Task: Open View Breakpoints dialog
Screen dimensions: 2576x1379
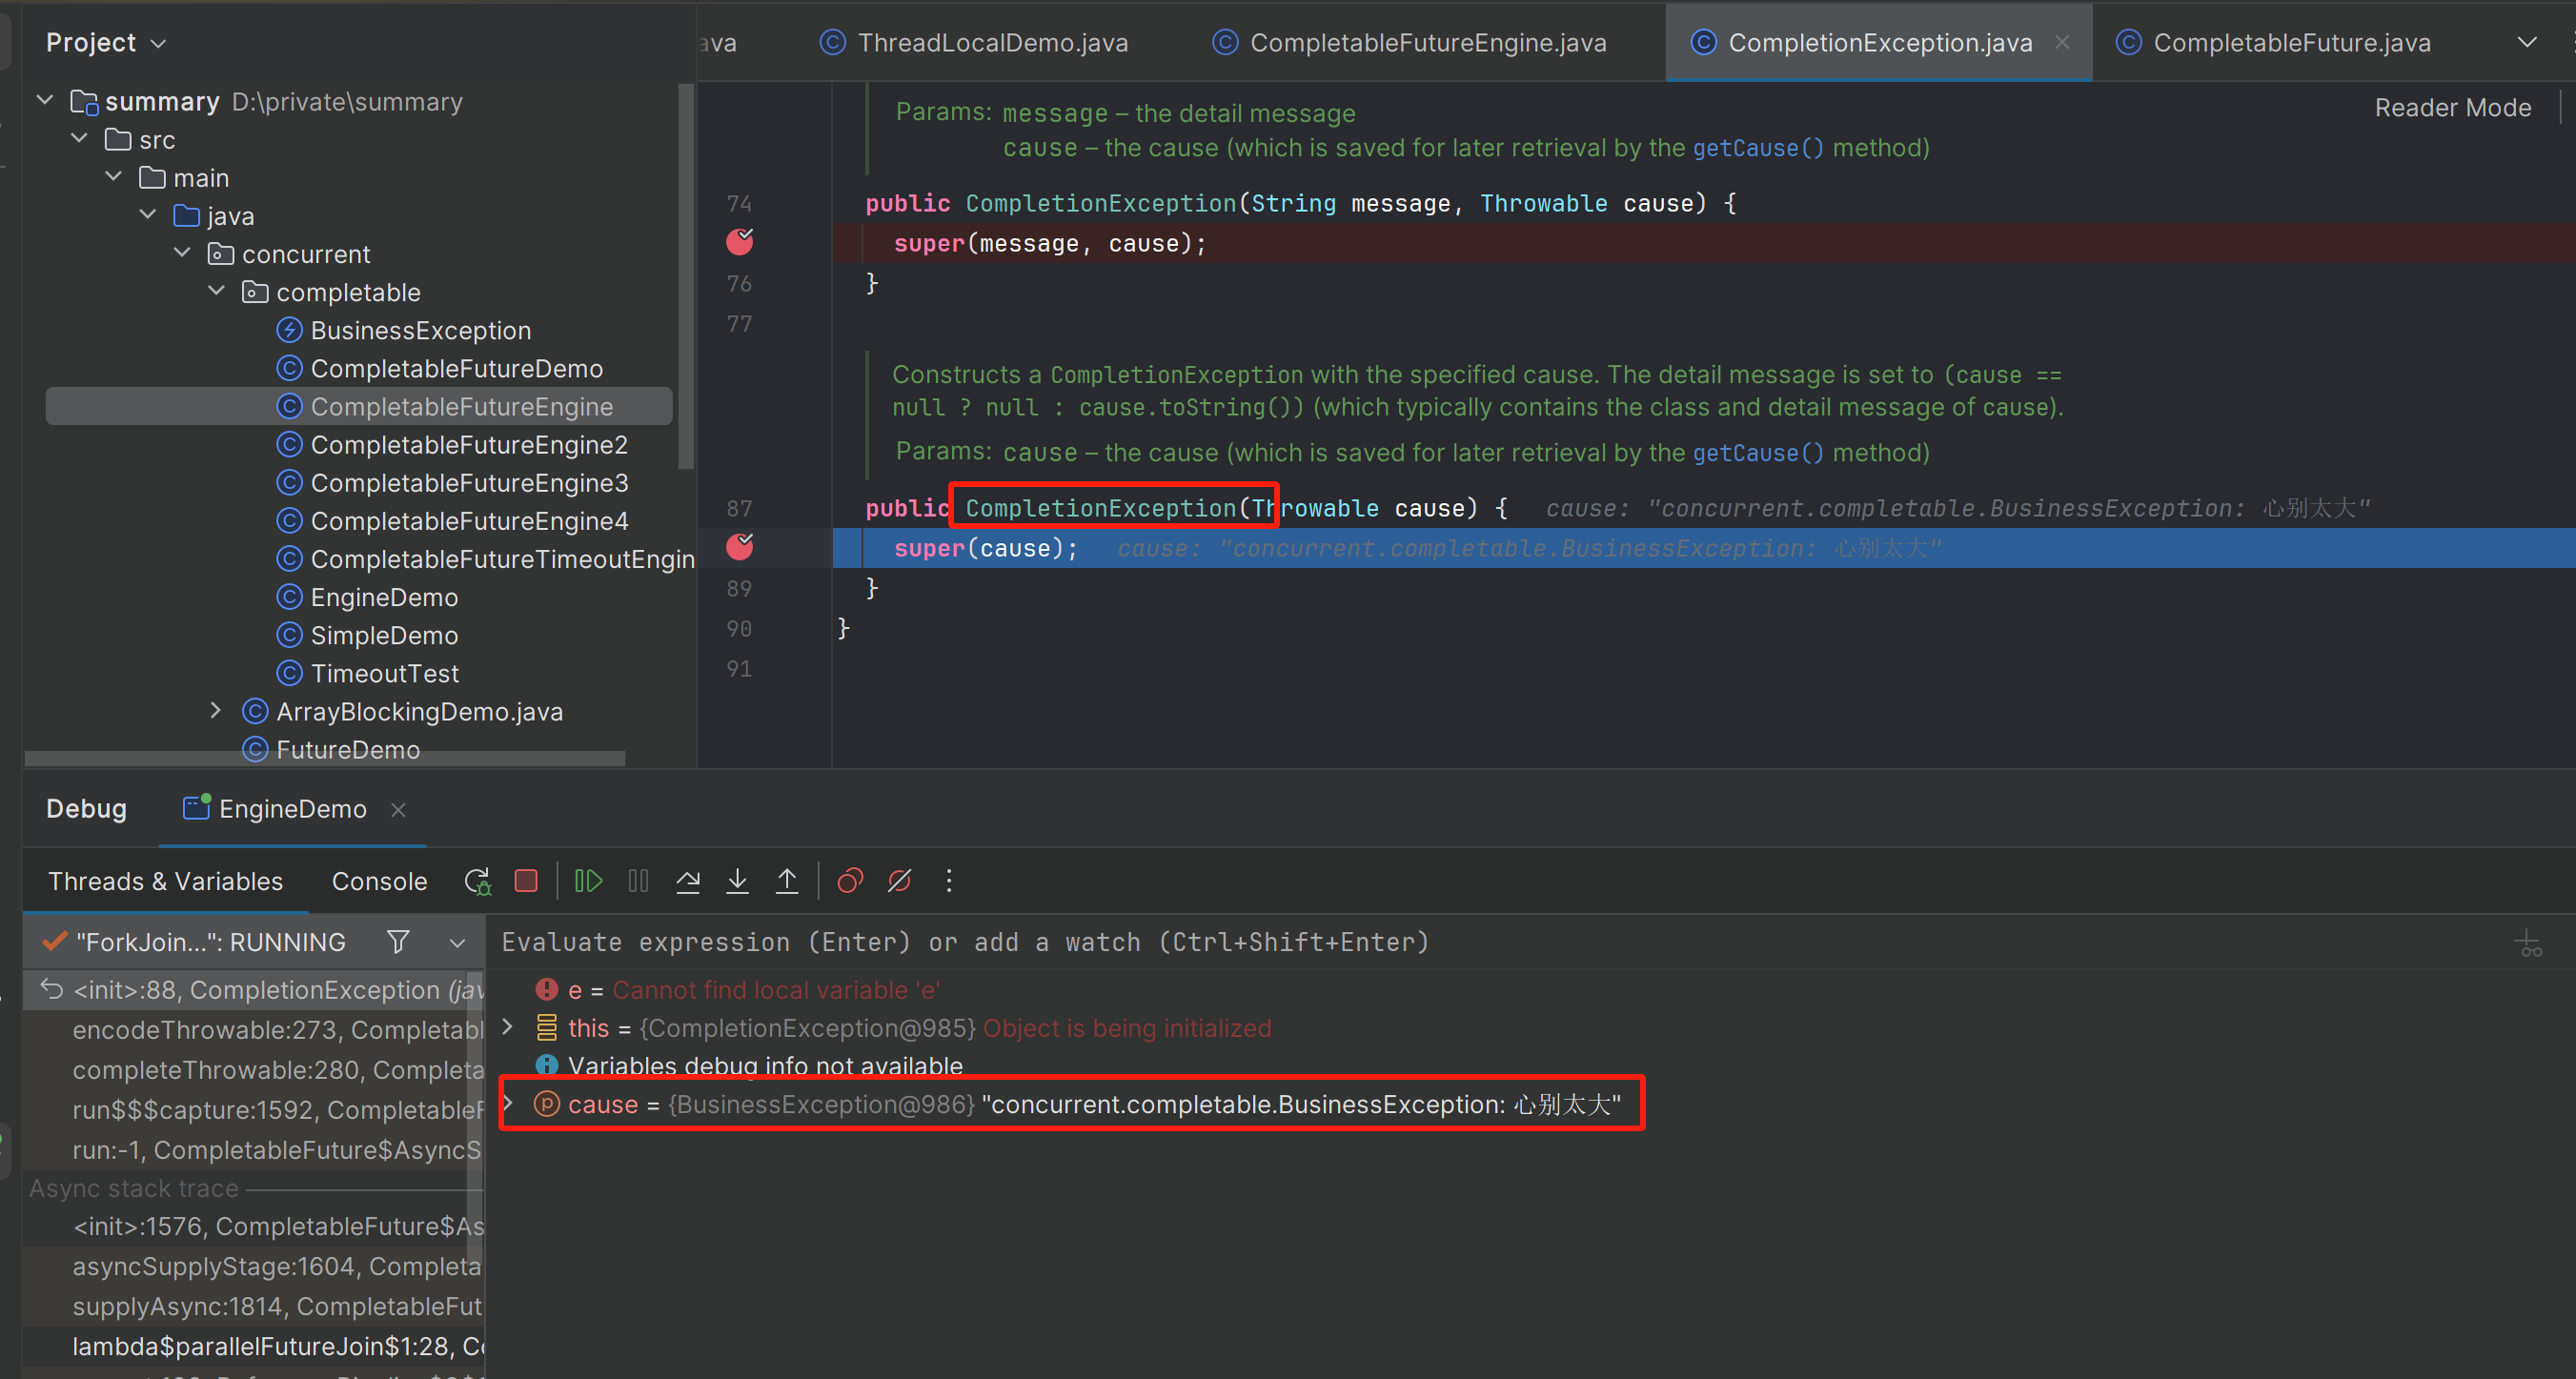Action: click(x=850, y=881)
